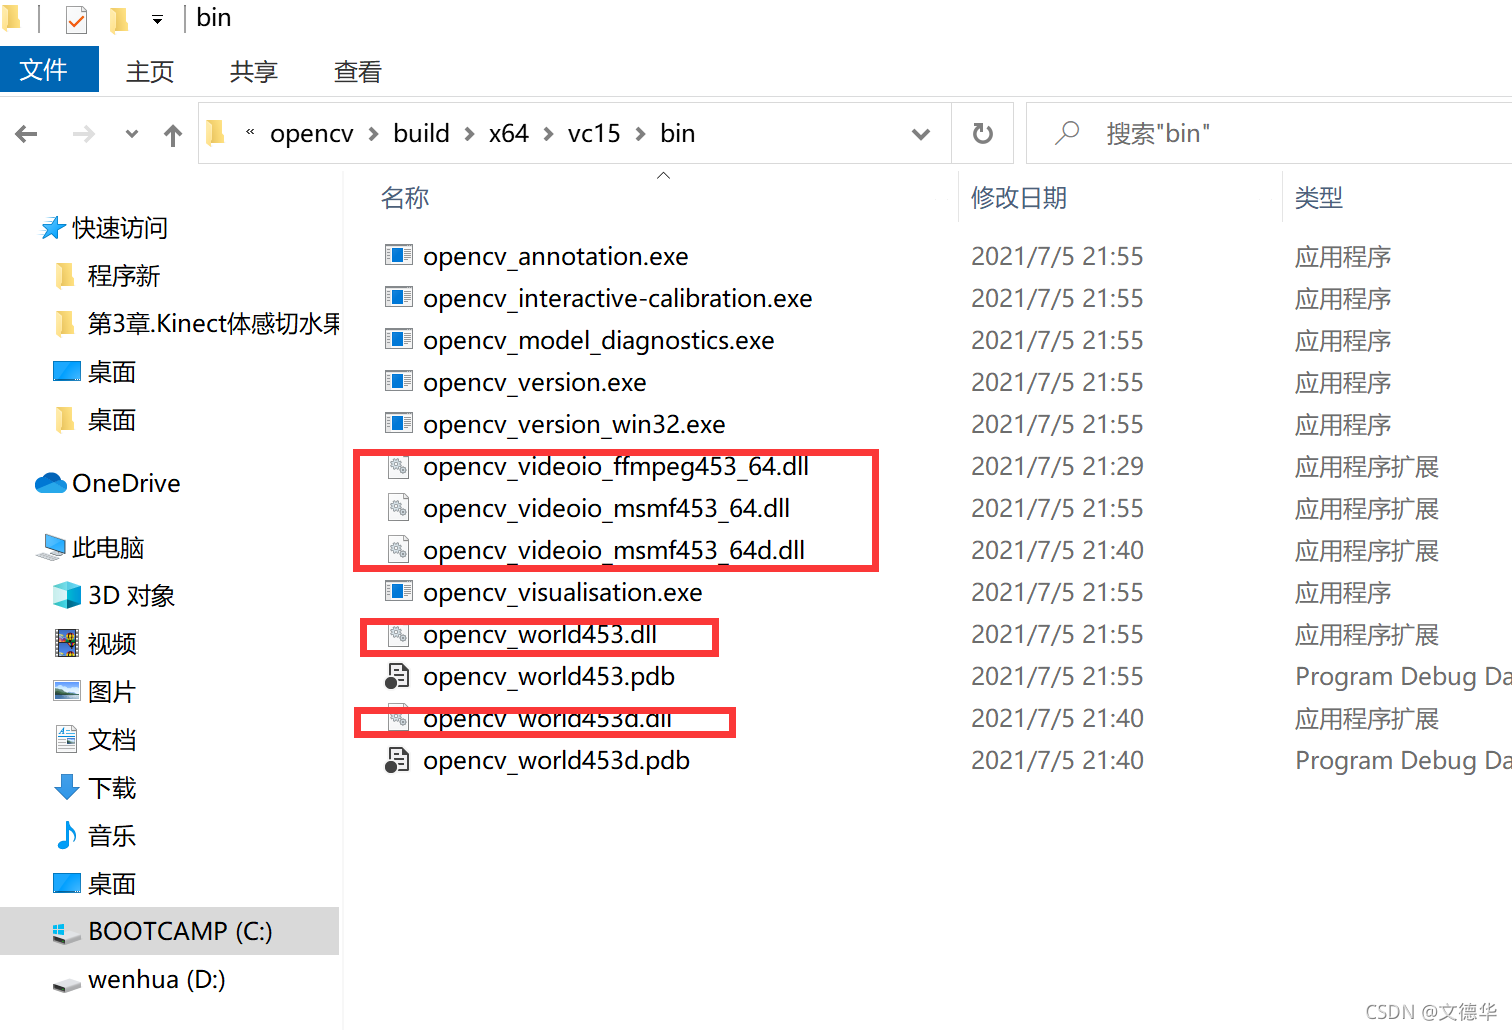Open 第3章.Kinect体感切水果 folder in sidebar
This screenshot has width=1512, height=1030.
[213, 324]
